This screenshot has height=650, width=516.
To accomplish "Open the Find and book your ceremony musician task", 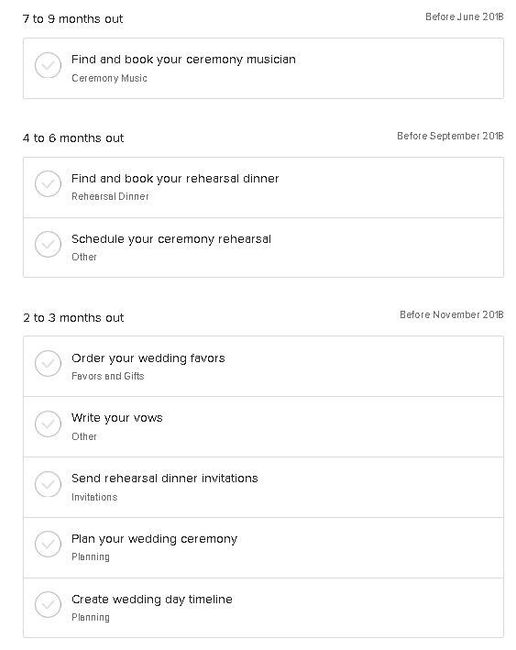I will [183, 60].
